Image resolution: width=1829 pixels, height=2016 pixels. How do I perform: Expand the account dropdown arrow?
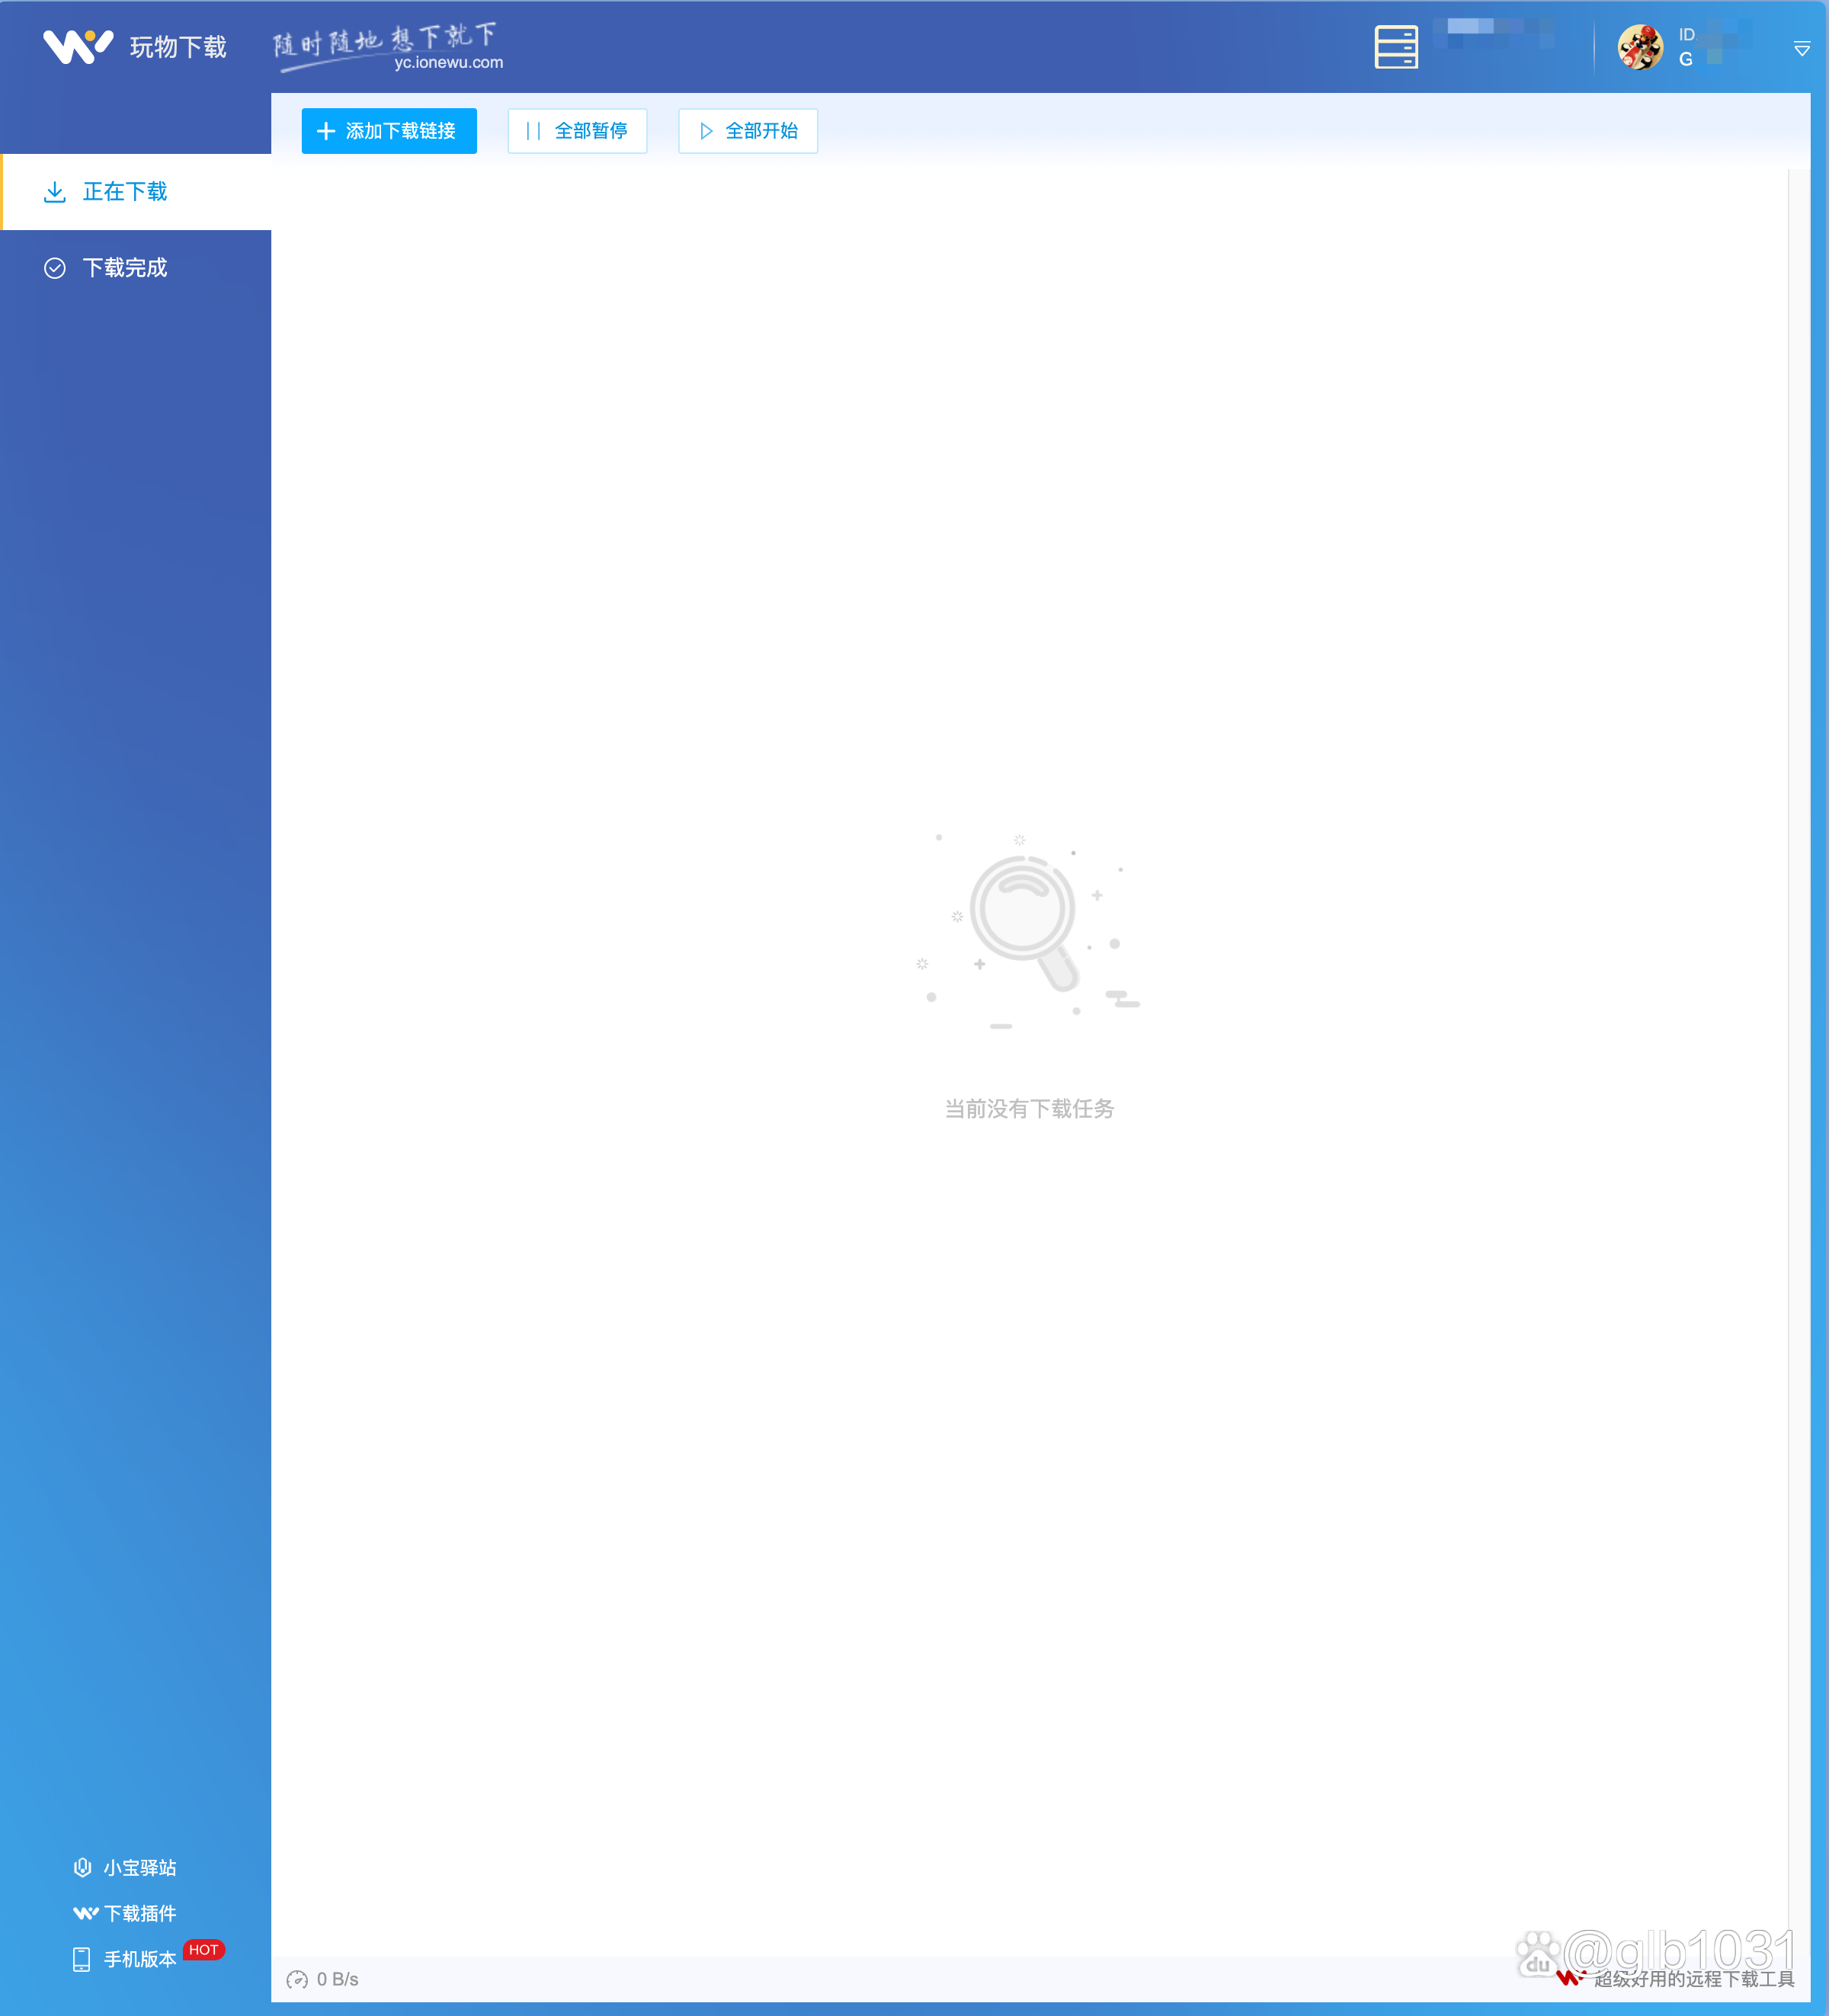click(x=1801, y=49)
